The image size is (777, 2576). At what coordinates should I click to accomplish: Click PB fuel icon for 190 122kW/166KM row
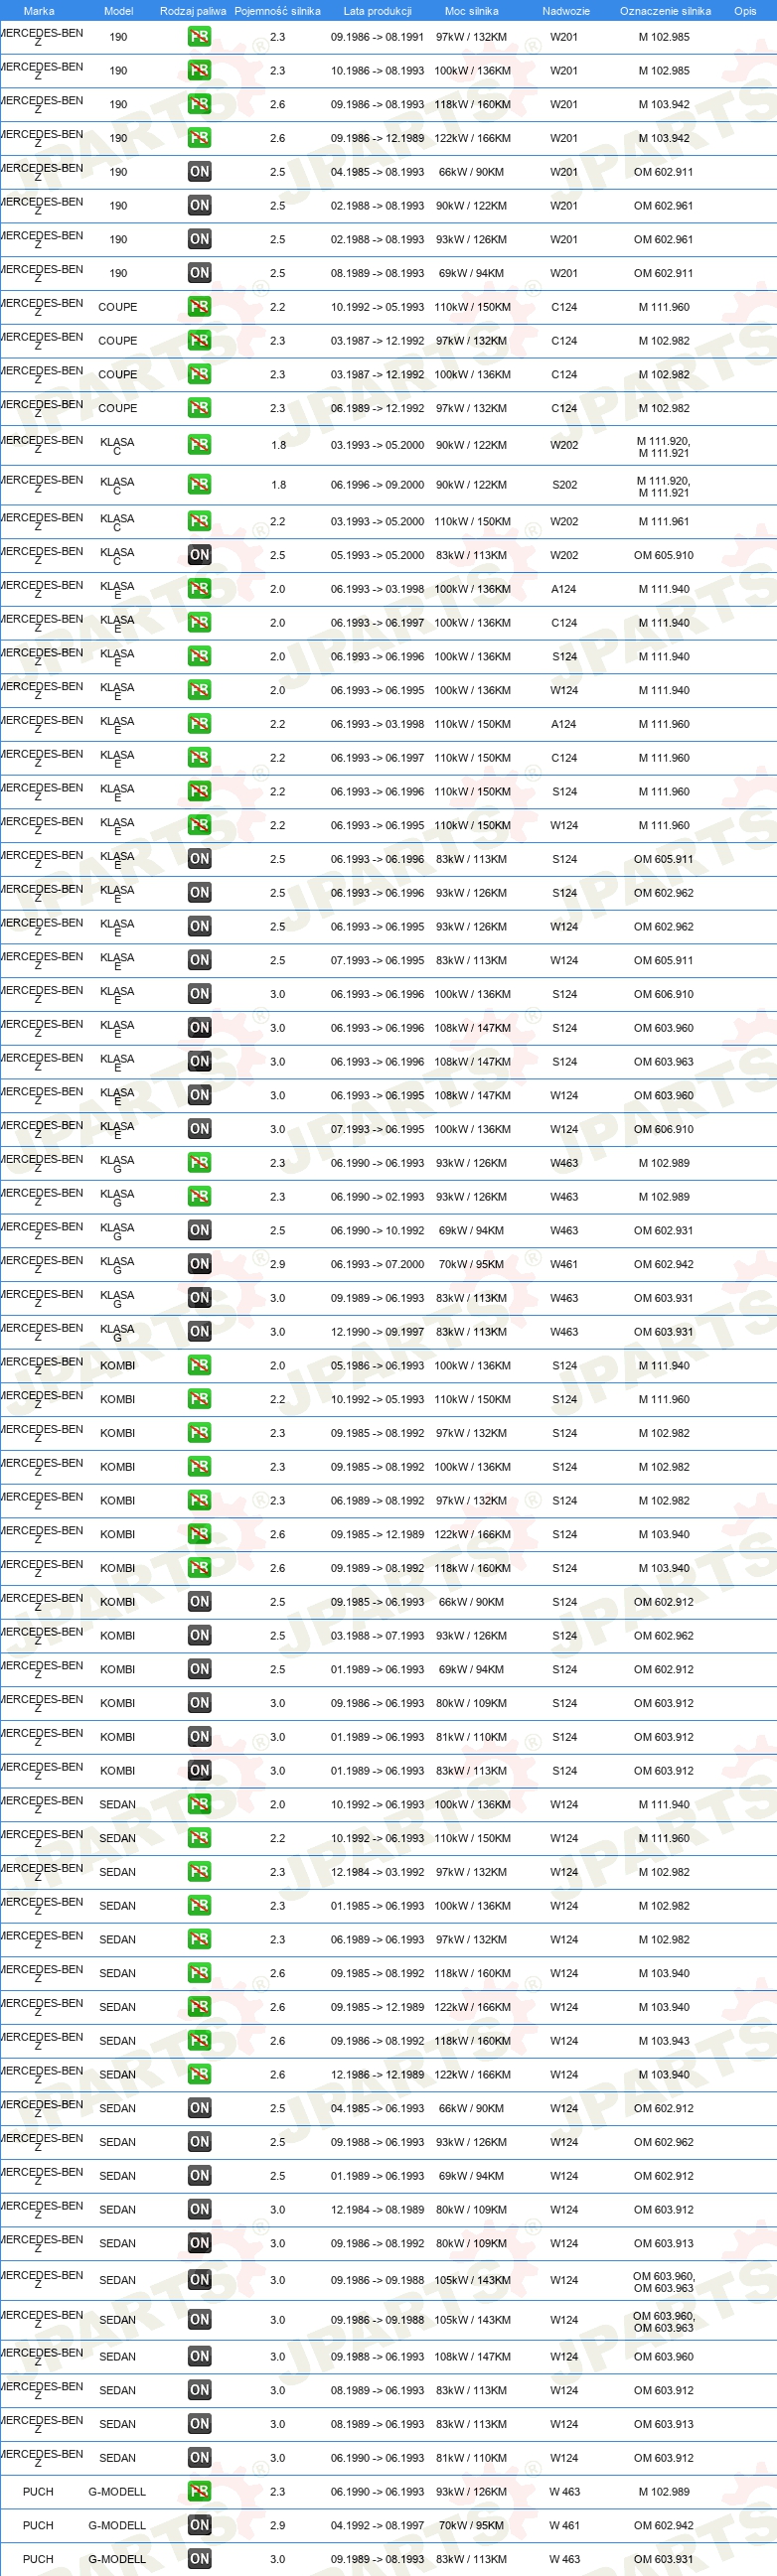pyautogui.click(x=199, y=138)
